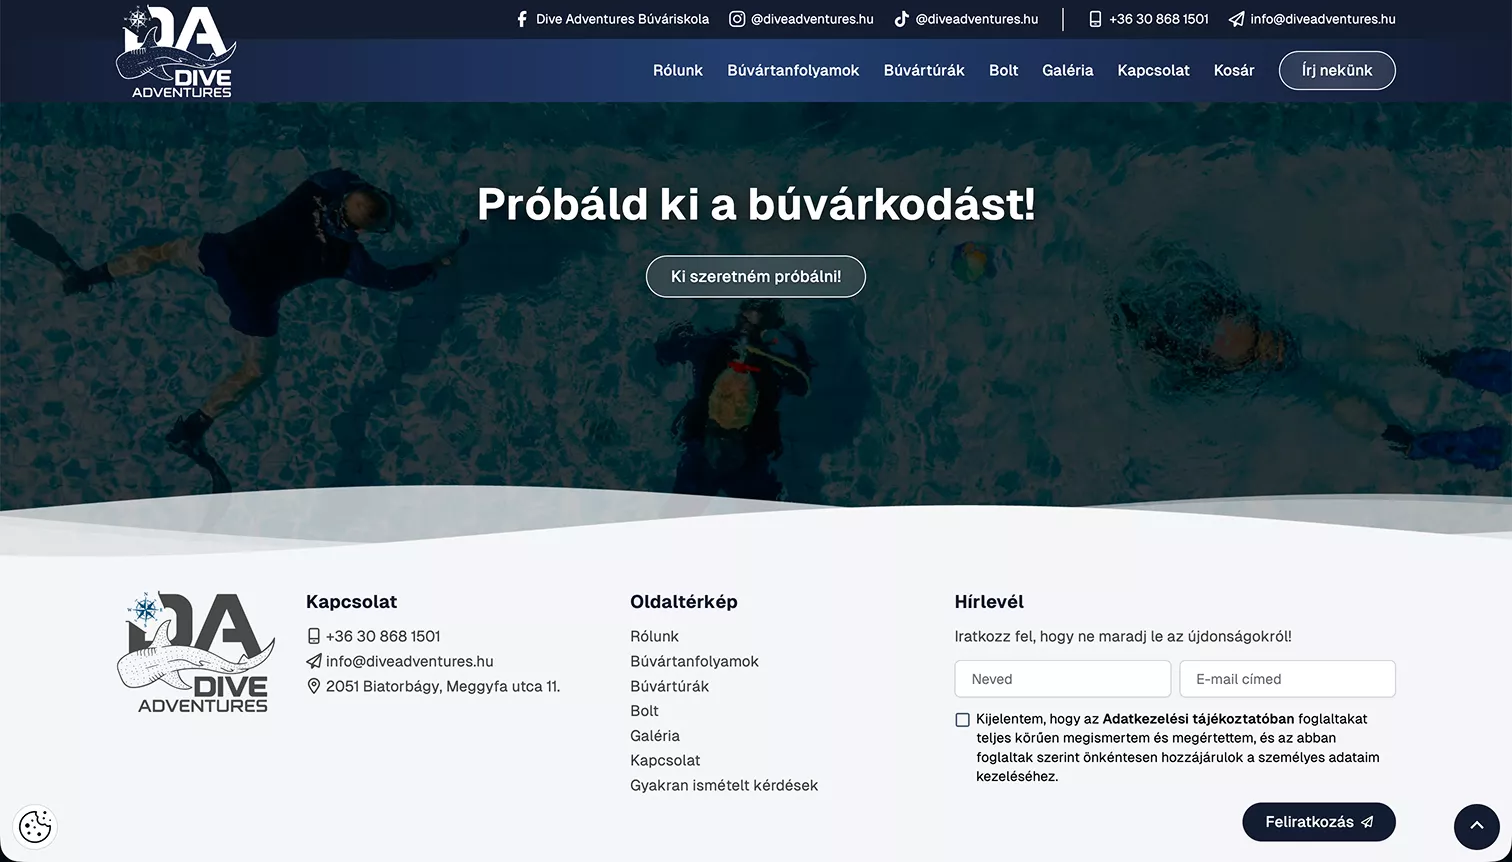Image resolution: width=1512 pixels, height=862 pixels.
Task: Click the scroll-to-top arrow button
Action: [x=1476, y=826]
